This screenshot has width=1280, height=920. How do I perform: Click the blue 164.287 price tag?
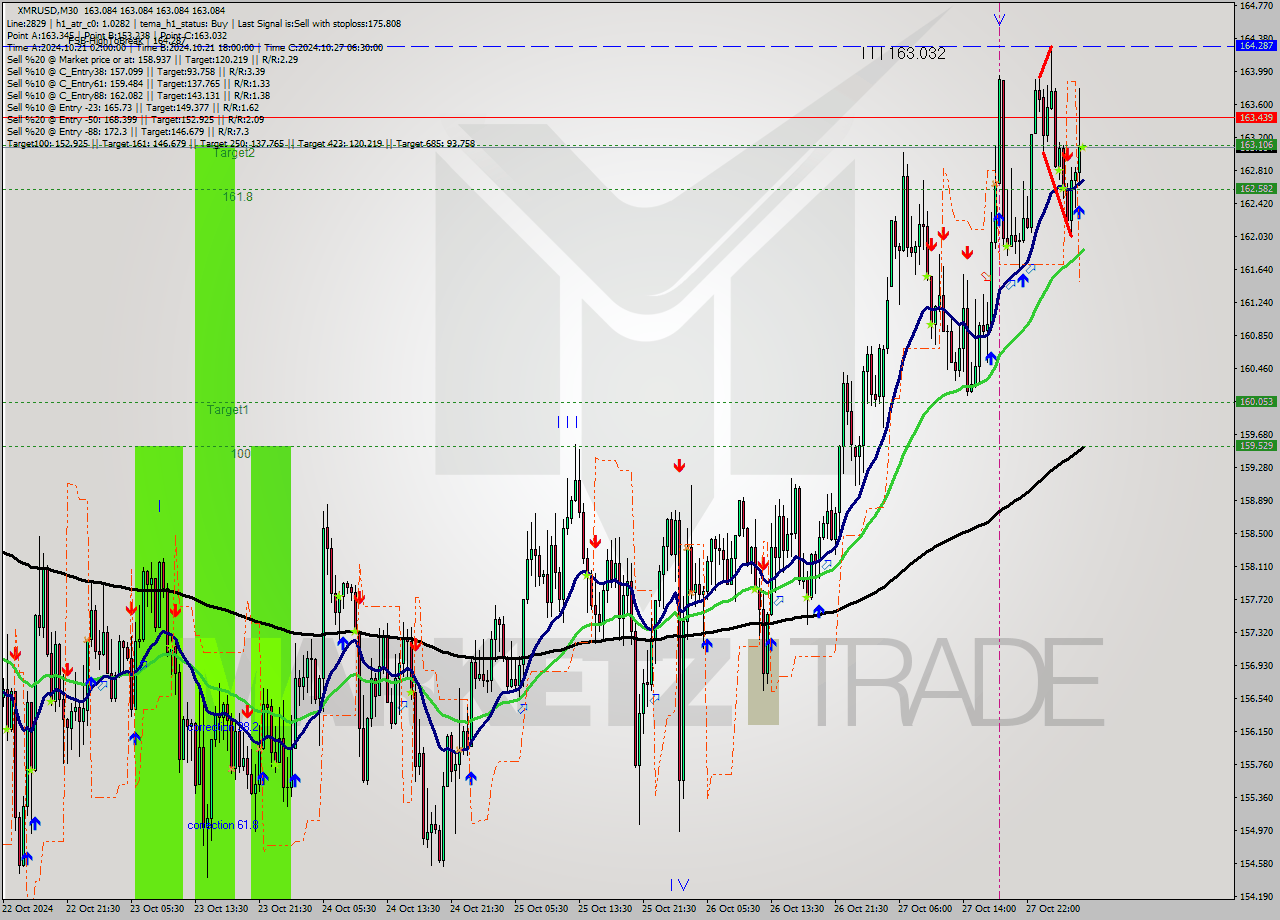pyautogui.click(x=1256, y=45)
